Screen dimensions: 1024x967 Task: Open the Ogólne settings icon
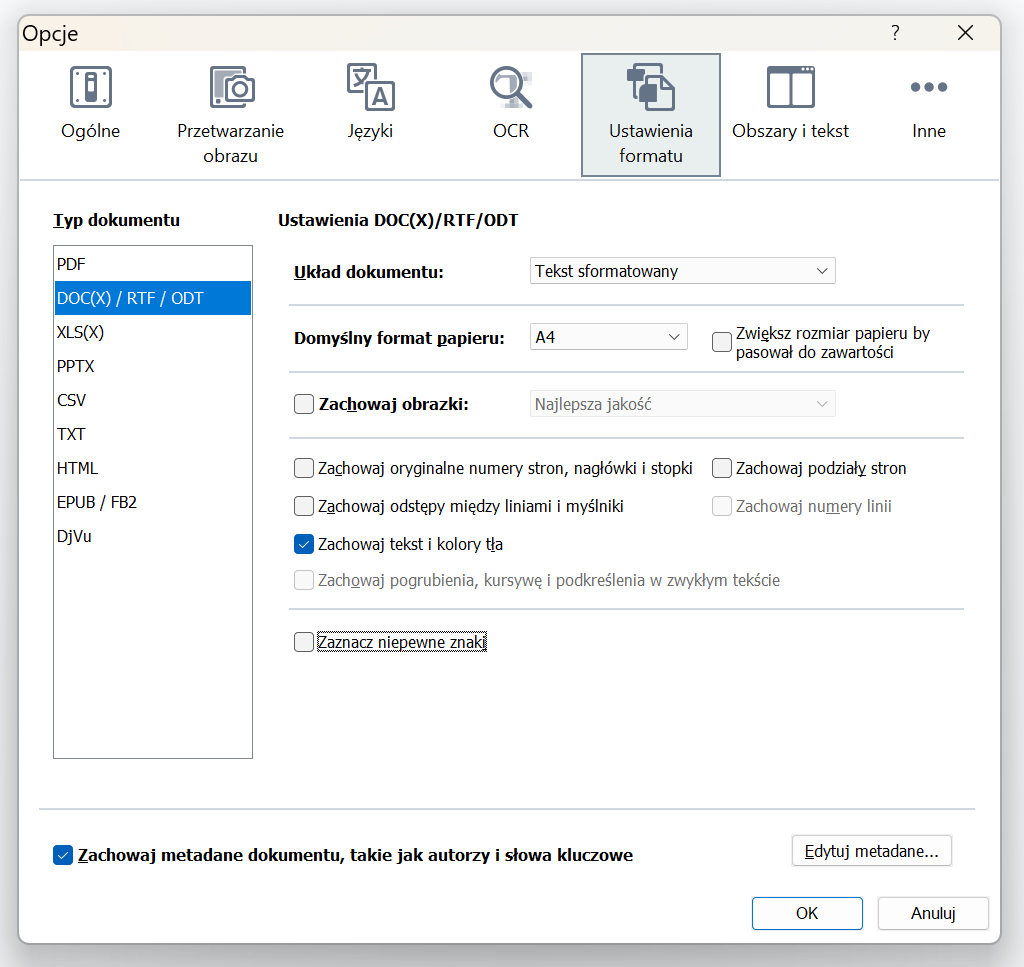(90, 88)
